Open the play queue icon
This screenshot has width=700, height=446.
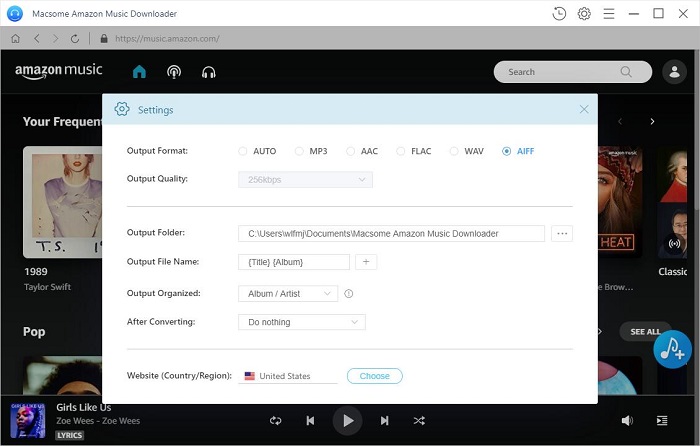coord(662,421)
